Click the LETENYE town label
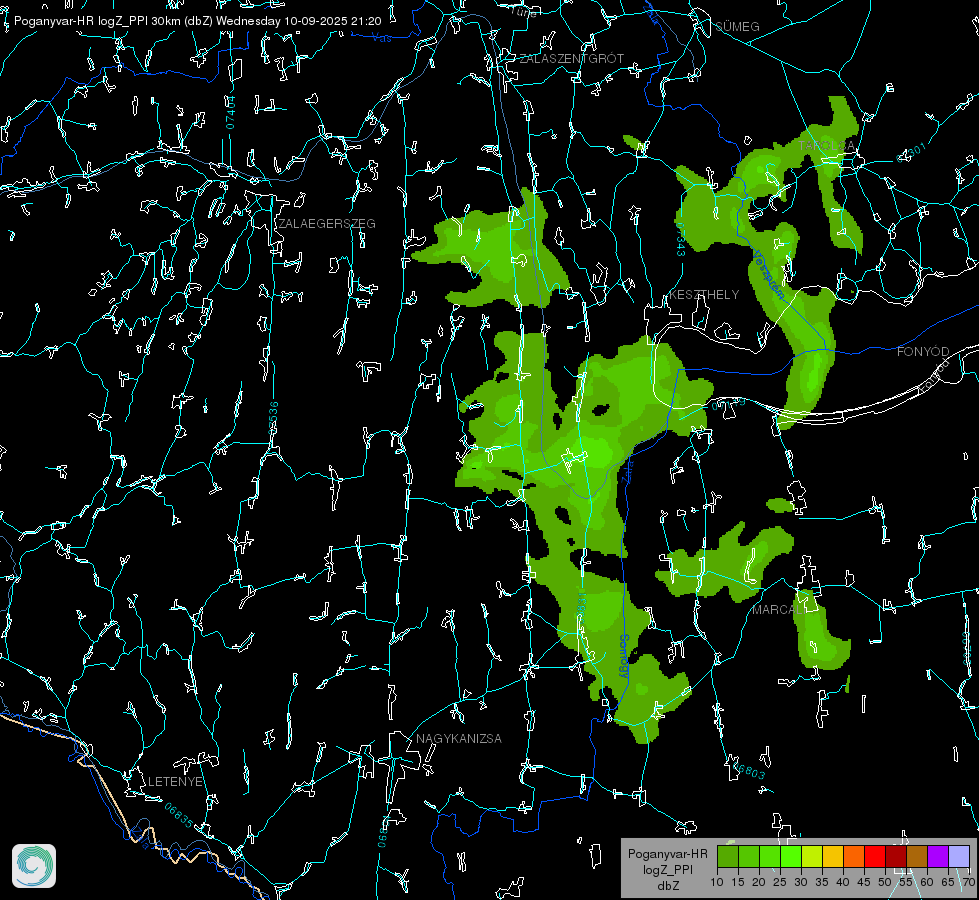 click(175, 781)
